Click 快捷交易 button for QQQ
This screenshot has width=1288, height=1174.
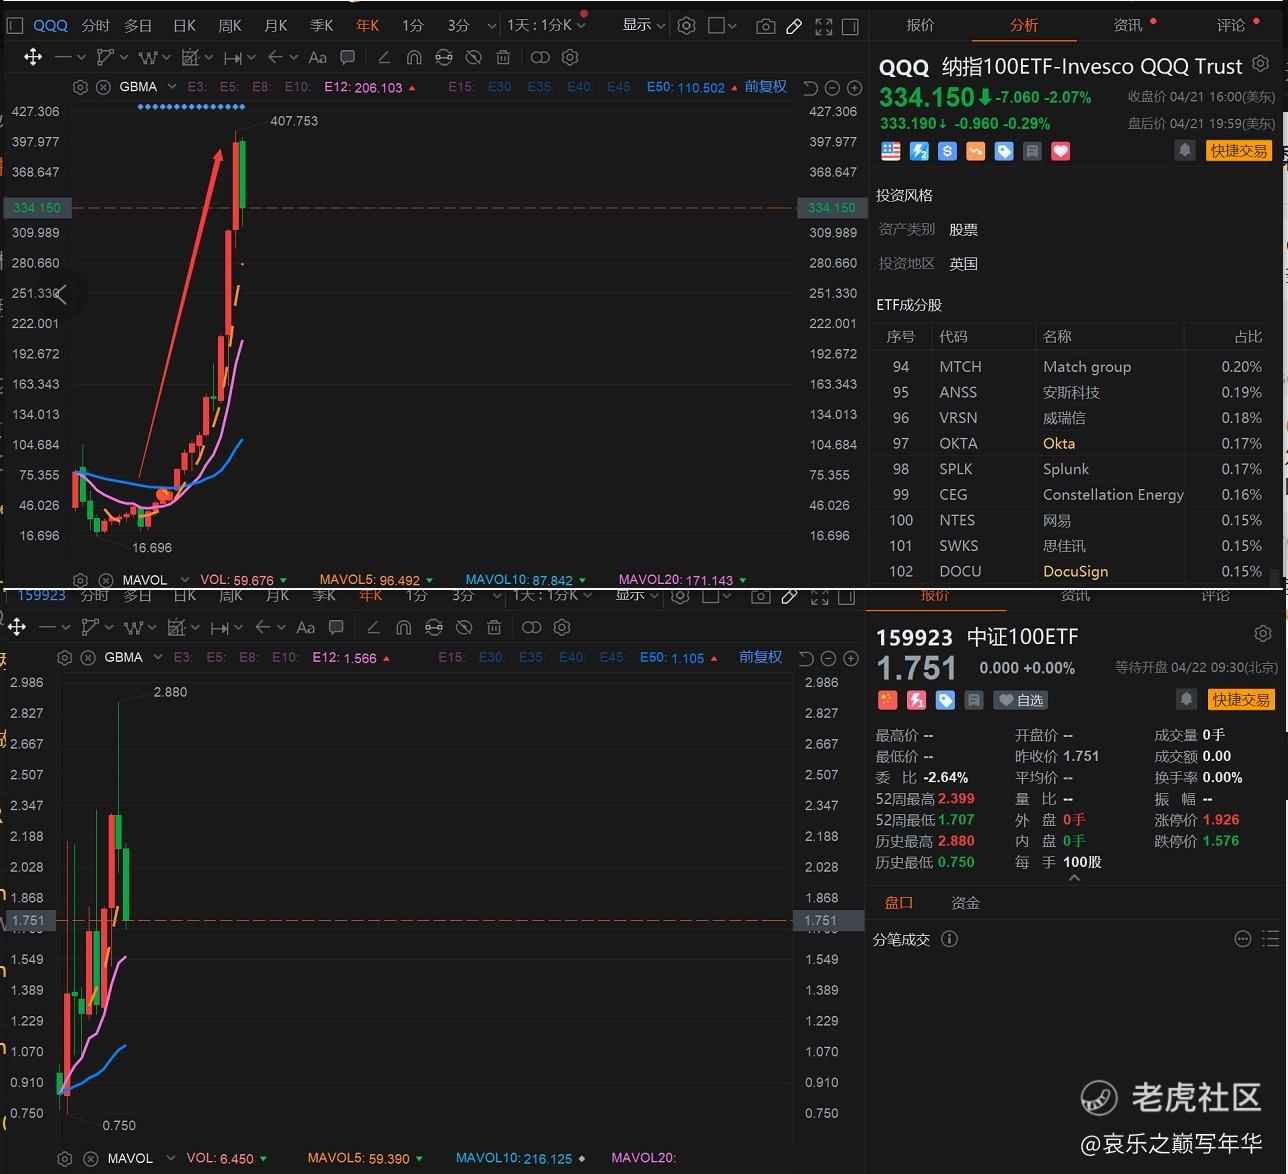[1239, 151]
